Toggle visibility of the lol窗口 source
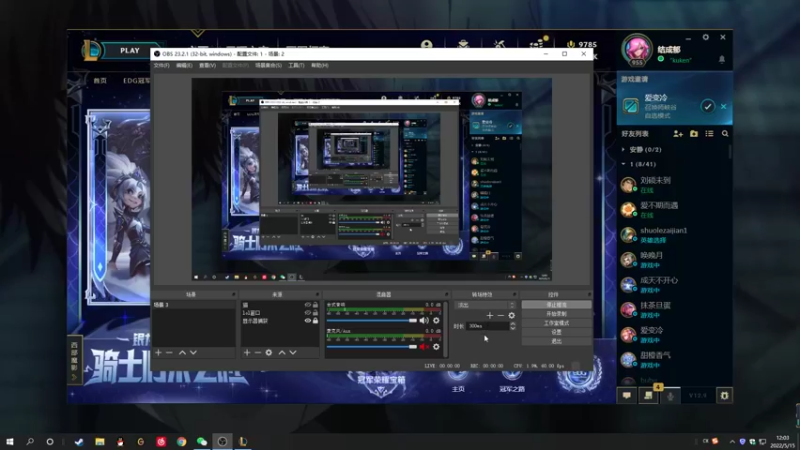 pyautogui.click(x=308, y=313)
